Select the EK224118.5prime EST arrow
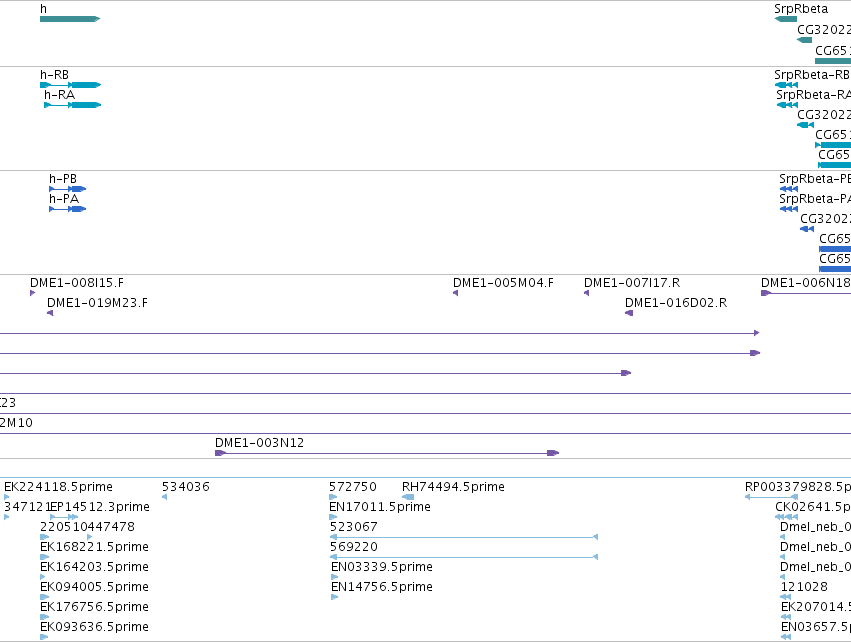Viewport: 851px width, 642px height. point(7,497)
